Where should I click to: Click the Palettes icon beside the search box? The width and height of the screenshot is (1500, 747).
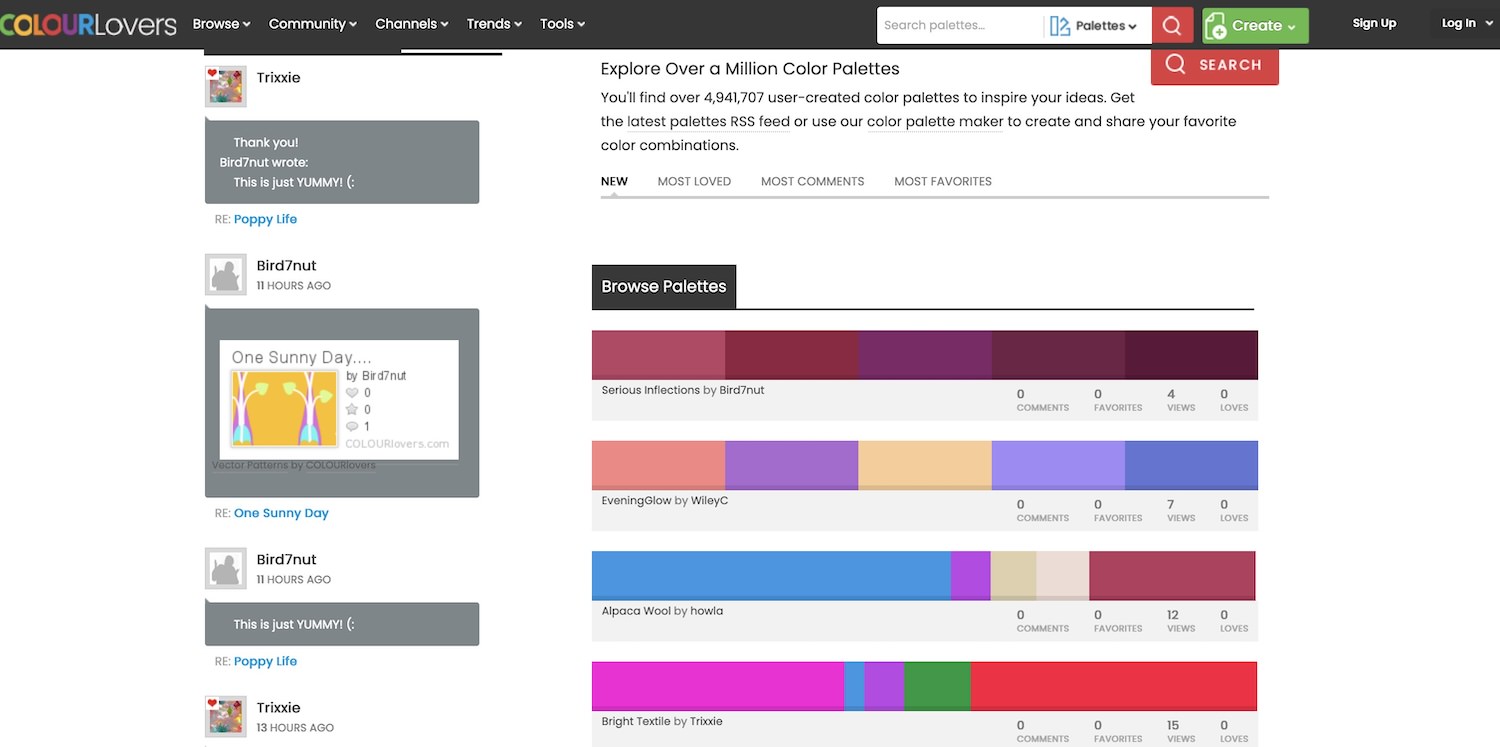coord(1060,26)
